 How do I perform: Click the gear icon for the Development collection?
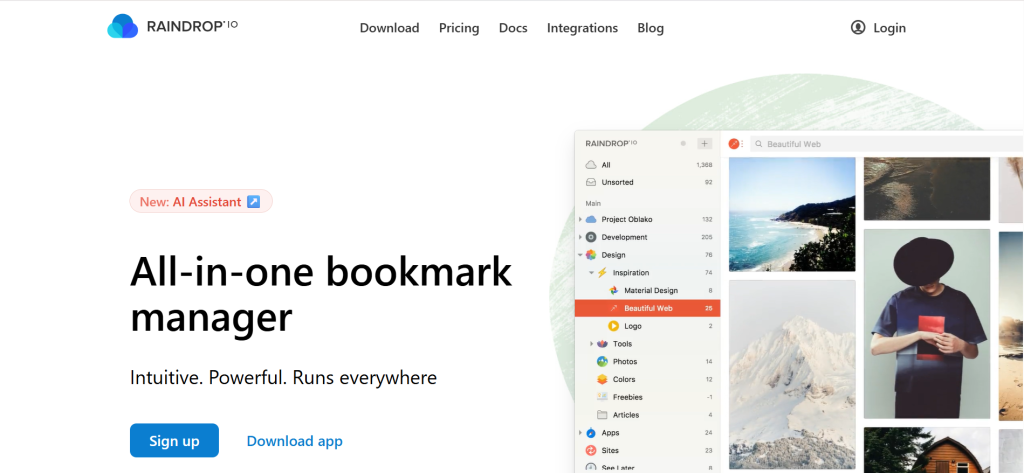point(591,237)
